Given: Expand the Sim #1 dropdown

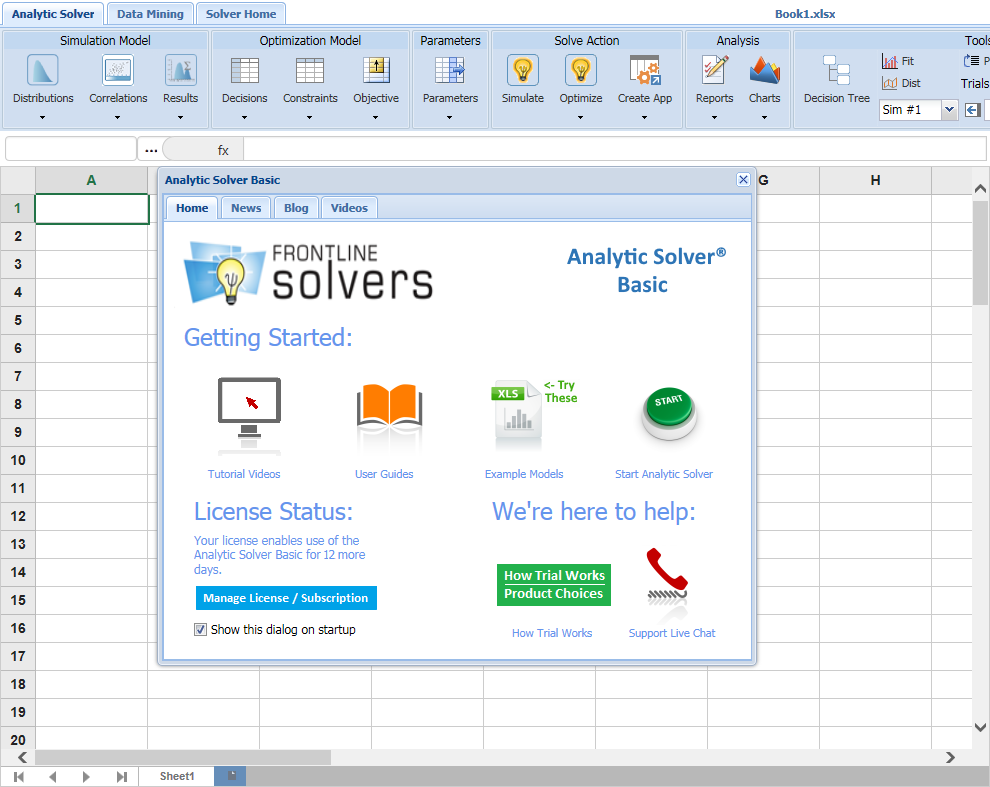Looking at the screenshot, I should 948,110.
